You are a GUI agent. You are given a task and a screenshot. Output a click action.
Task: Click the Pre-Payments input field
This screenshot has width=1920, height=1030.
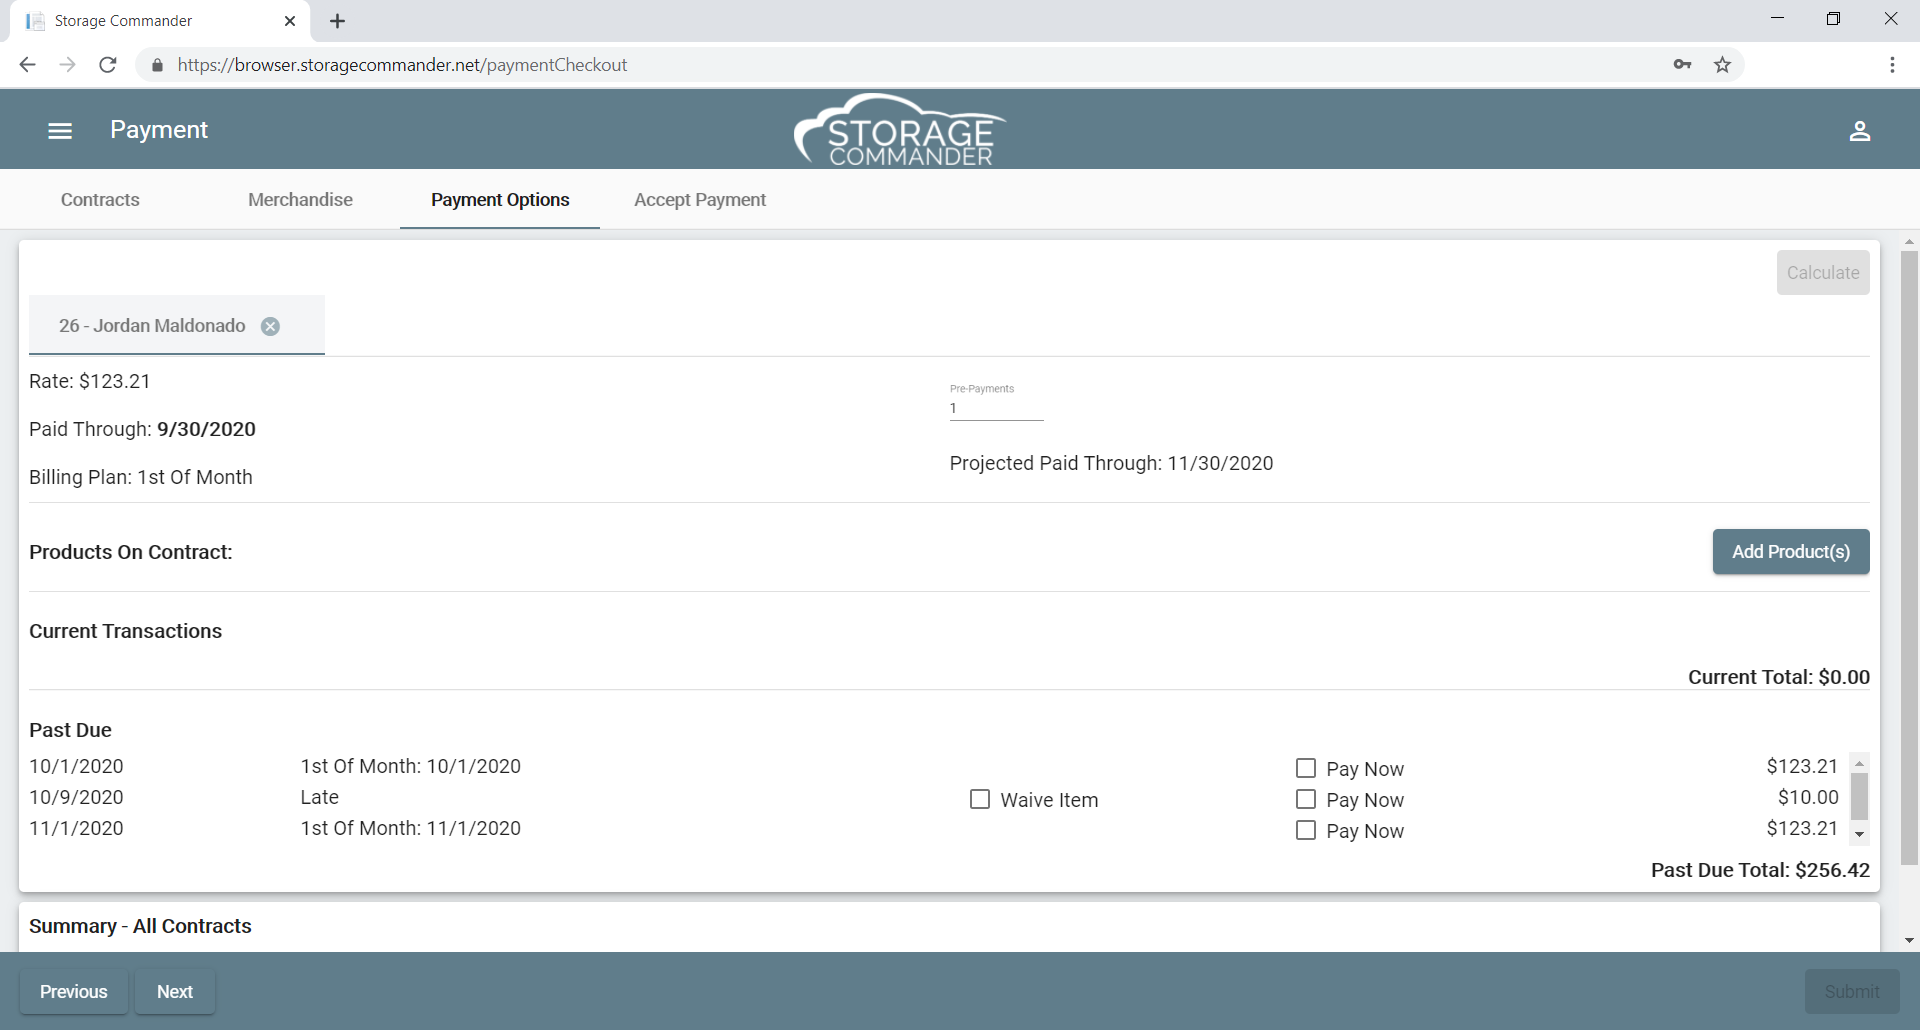[995, 407]
